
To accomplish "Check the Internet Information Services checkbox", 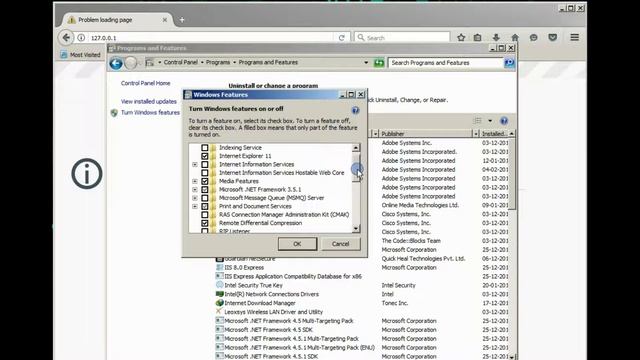I will (x=204, y=164).
